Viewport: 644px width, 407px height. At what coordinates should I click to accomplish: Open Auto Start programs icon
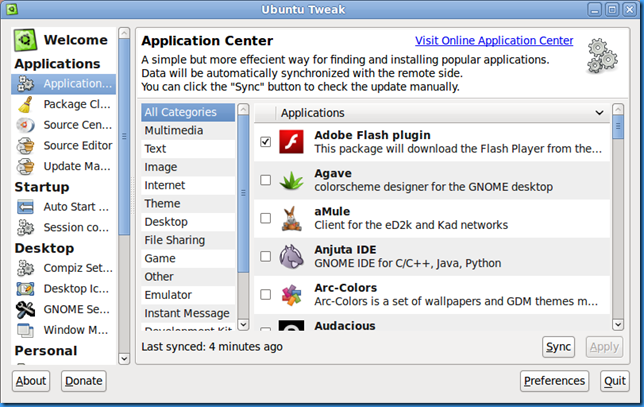[25, 207]
